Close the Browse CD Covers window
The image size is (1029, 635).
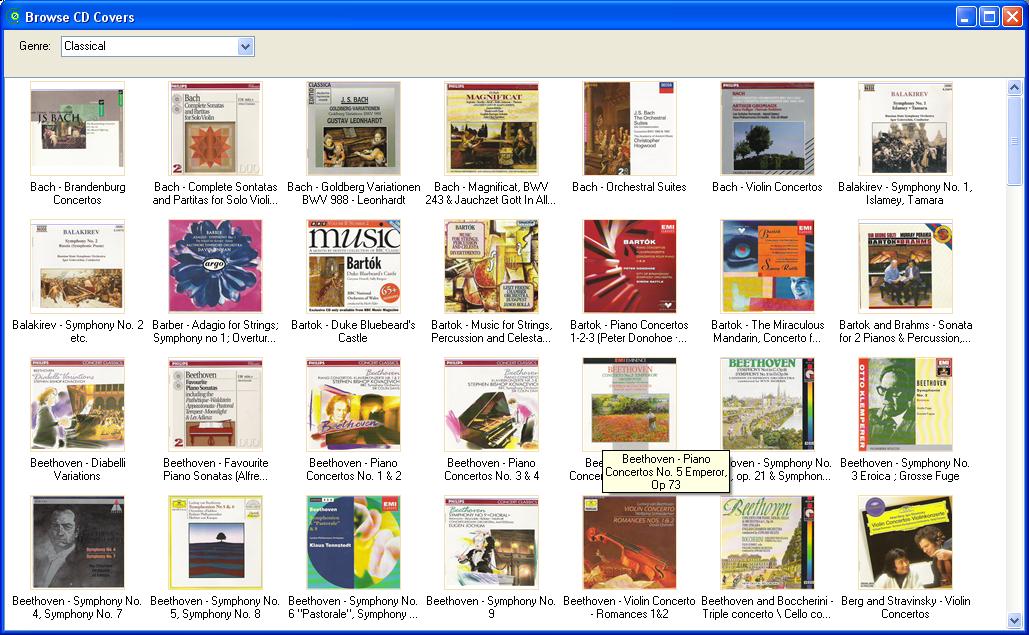tap(1012, 16)
